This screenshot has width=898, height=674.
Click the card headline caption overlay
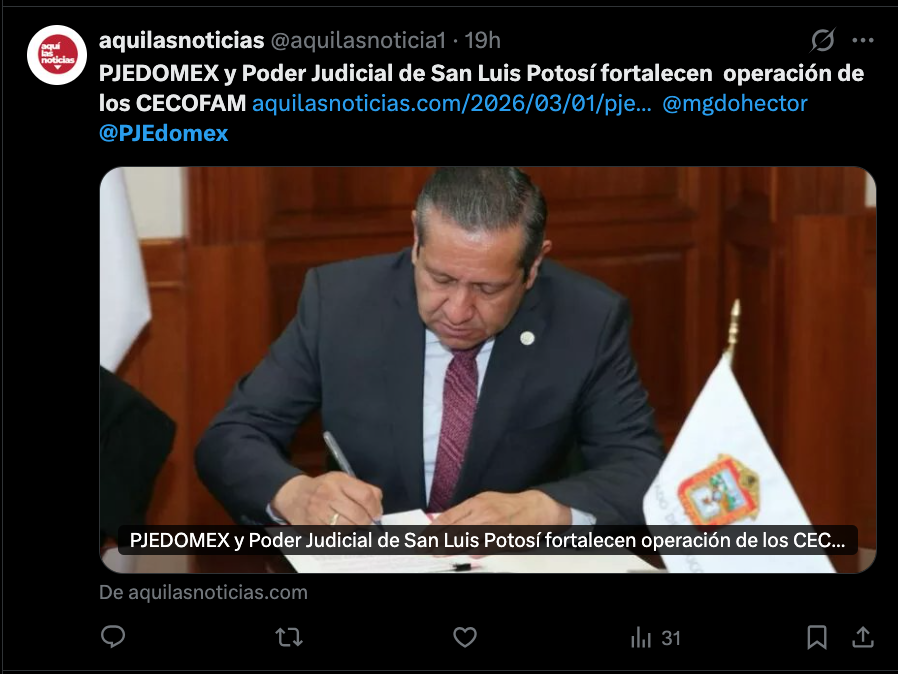pyautogui.click(x=488, y=540)
